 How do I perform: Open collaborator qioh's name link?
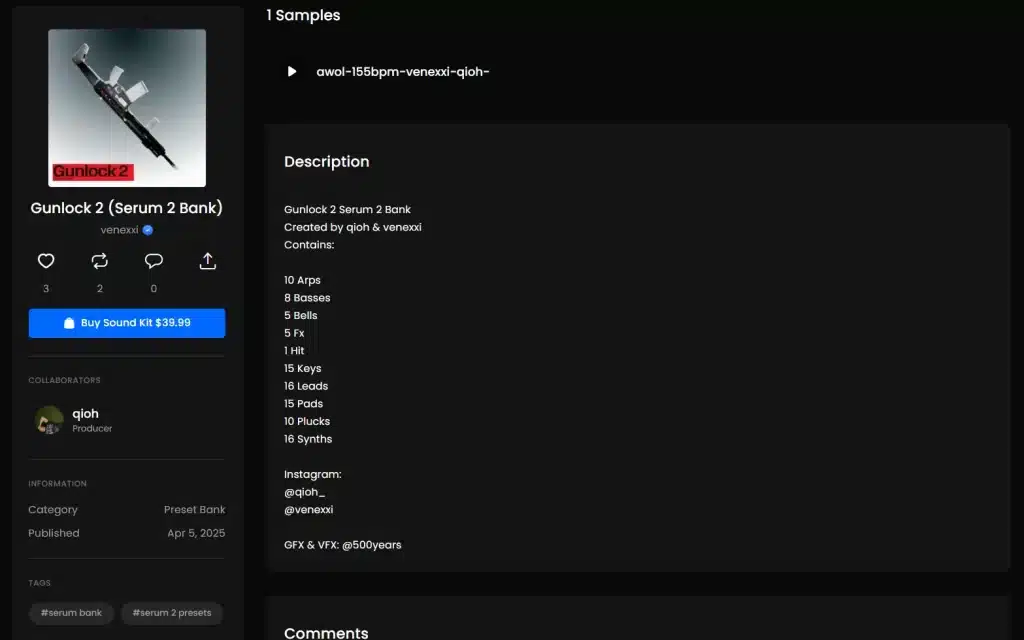click(85, 413)
